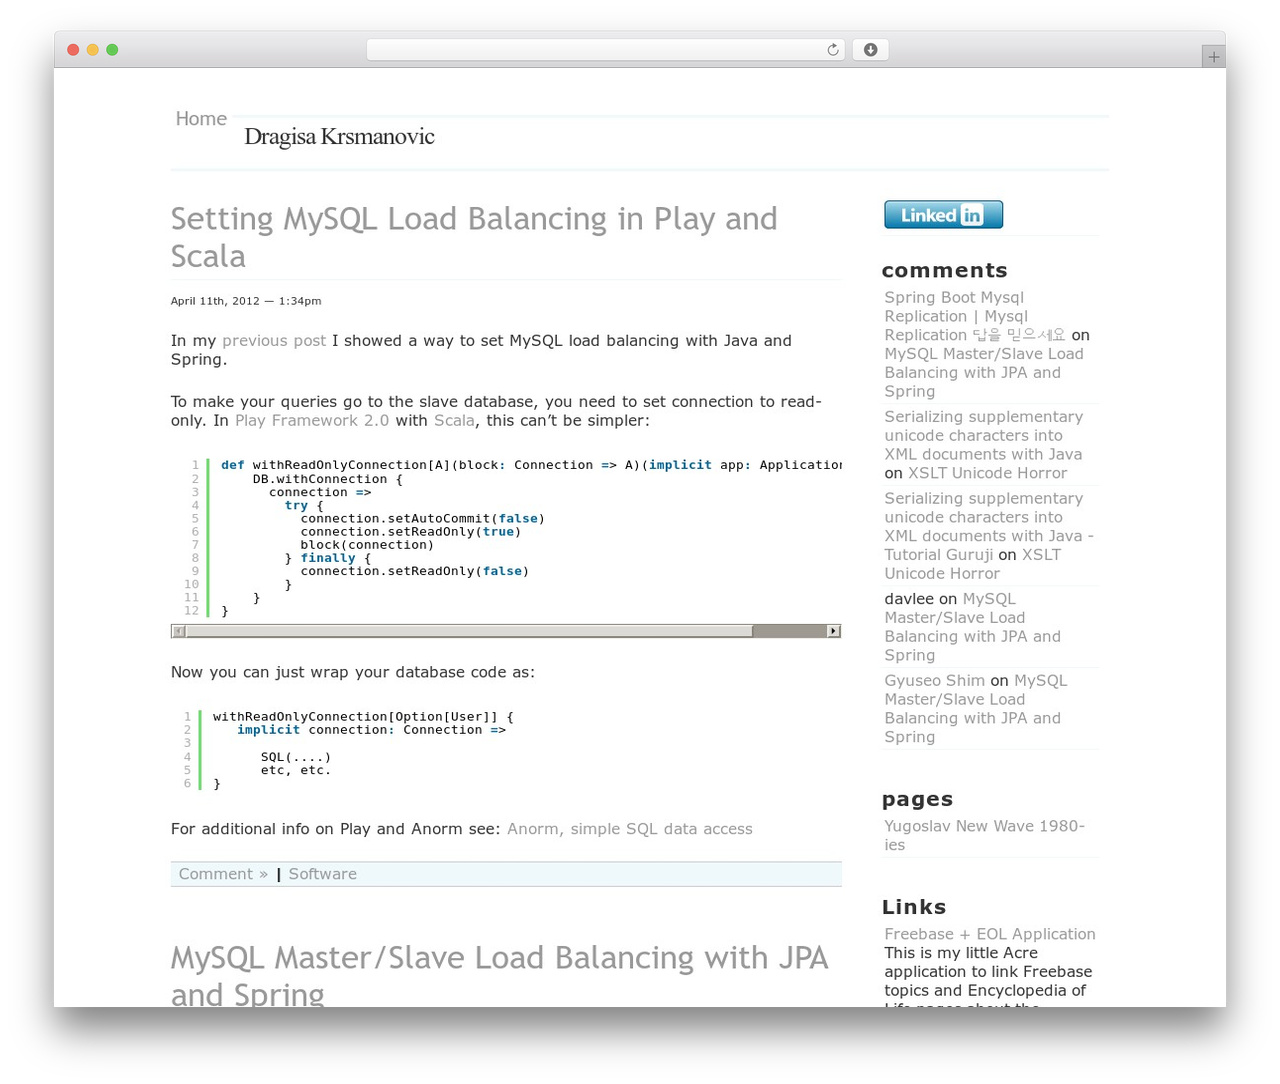Open the Software category link
The image size is (1280, 1084).
pos(322,874)
